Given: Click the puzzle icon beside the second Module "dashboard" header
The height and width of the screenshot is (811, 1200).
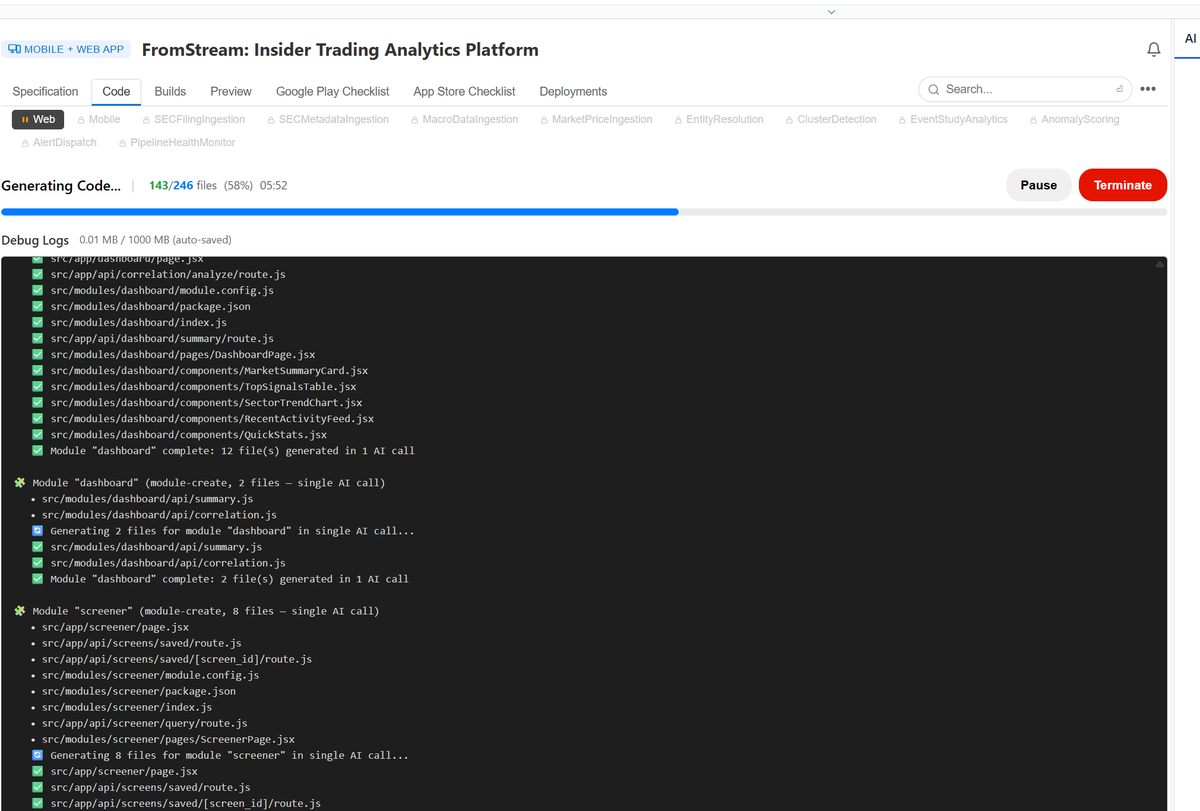Looking at the screenshot, I should coord(20,483).
